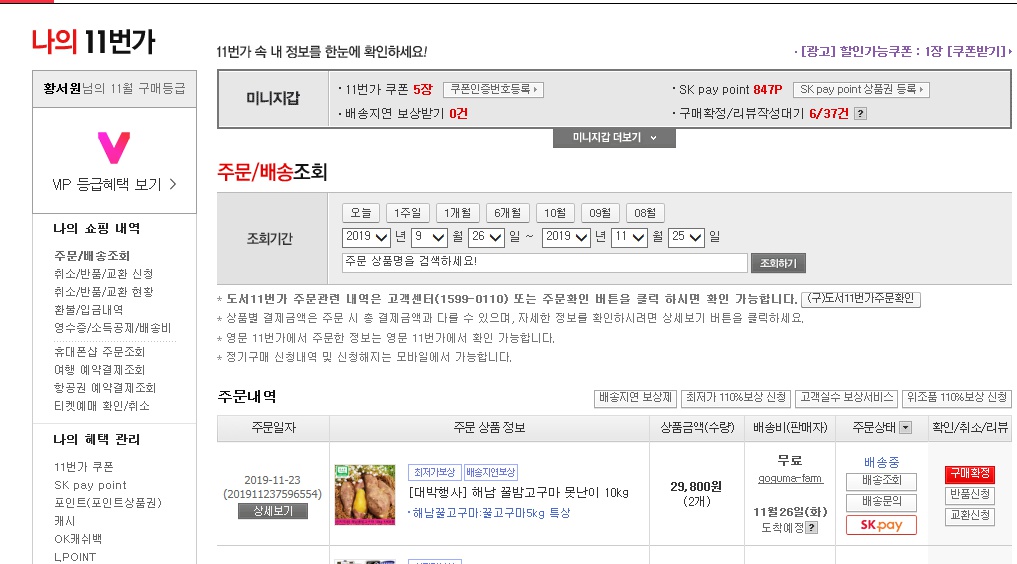Select the 10월 period button
1017x564 pixels.
tap(555, 213)
